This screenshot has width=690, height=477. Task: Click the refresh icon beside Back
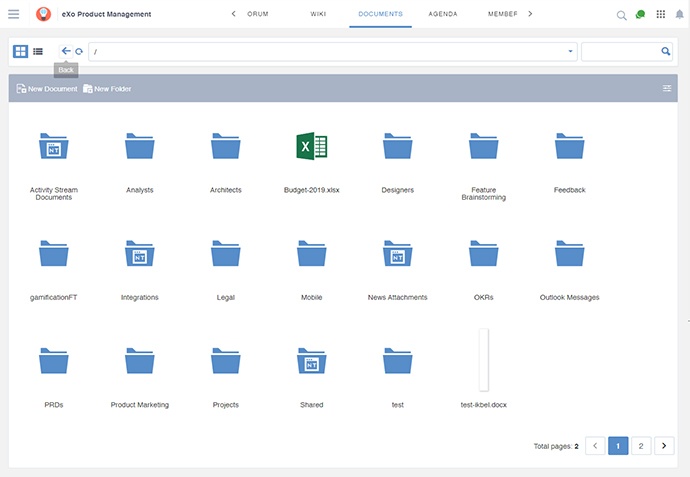click(x=79, y=51)
